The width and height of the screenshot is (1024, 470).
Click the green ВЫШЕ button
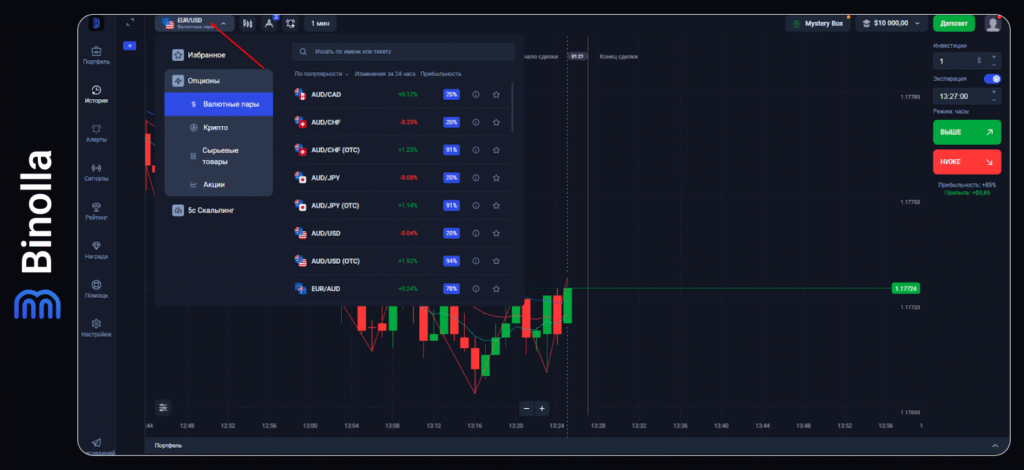click(966, 132)
